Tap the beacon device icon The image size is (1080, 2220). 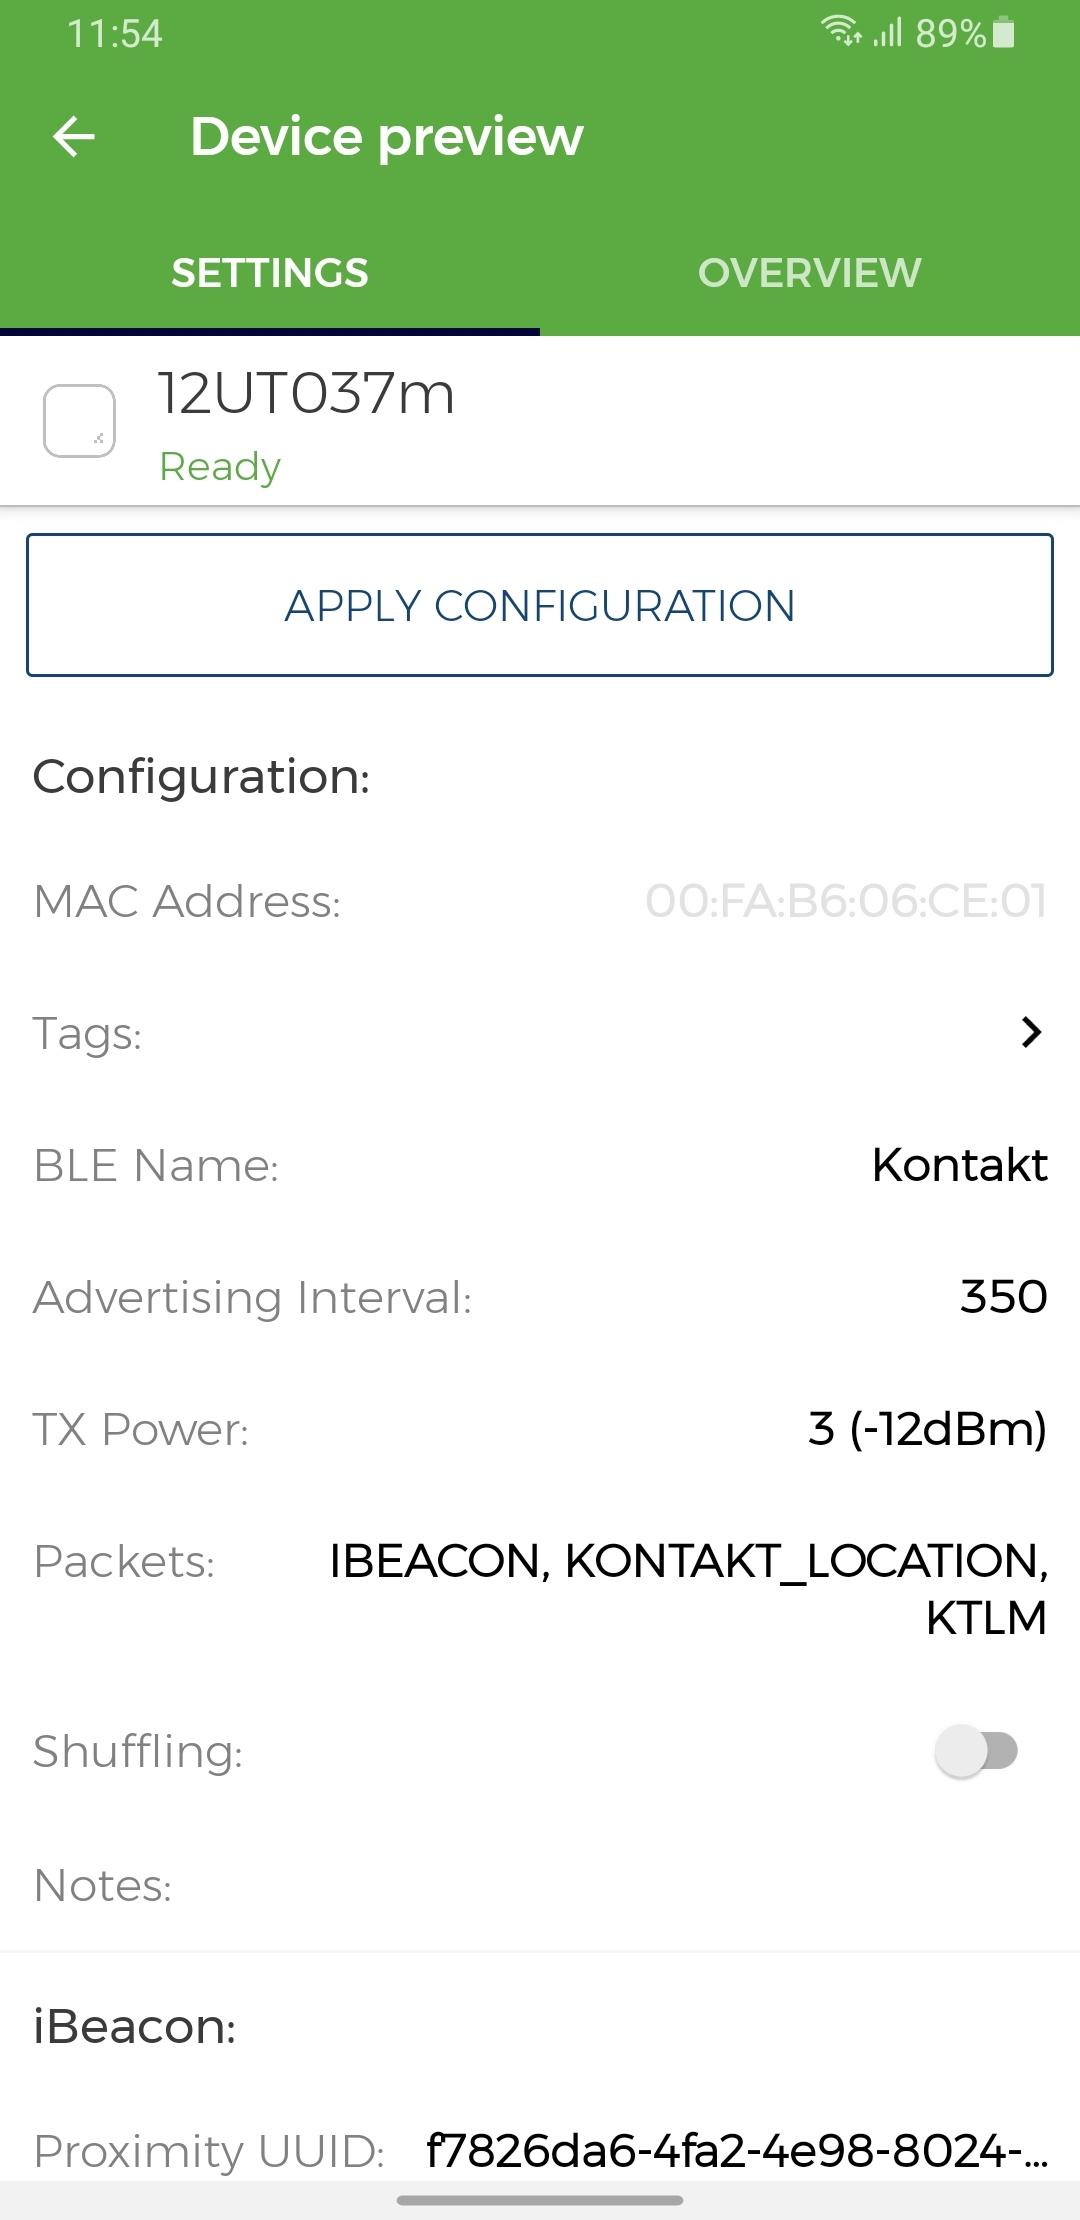pyautogui.click(x=79, y=421)
